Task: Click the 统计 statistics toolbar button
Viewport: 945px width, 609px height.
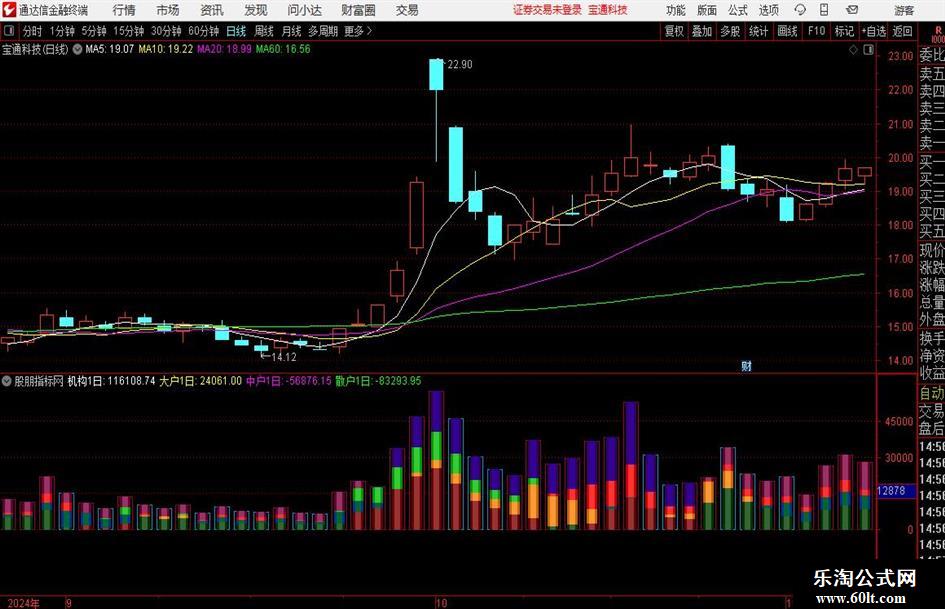Action: 758,31
